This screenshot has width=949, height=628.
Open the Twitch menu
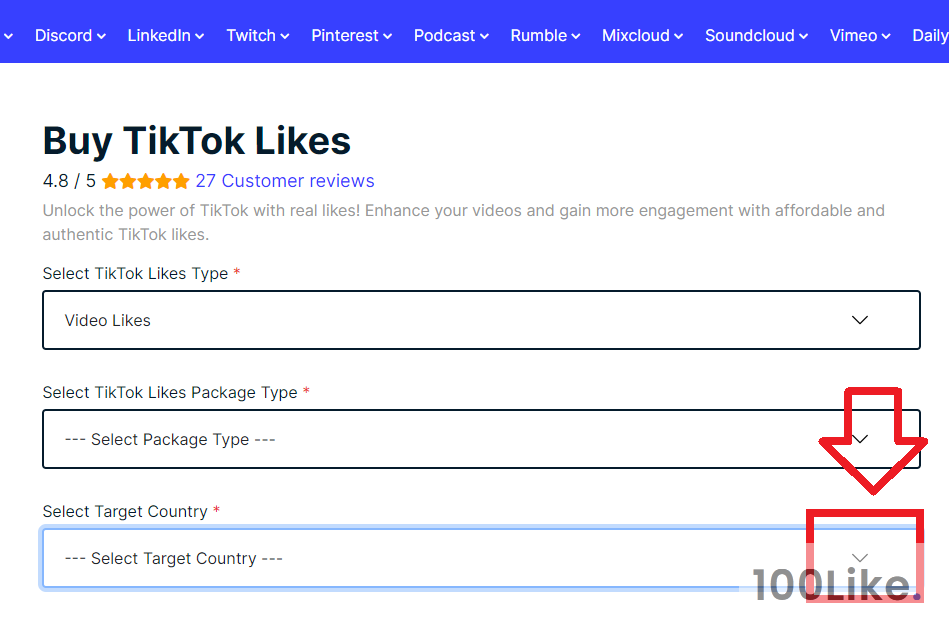click(x=258, y=36)
